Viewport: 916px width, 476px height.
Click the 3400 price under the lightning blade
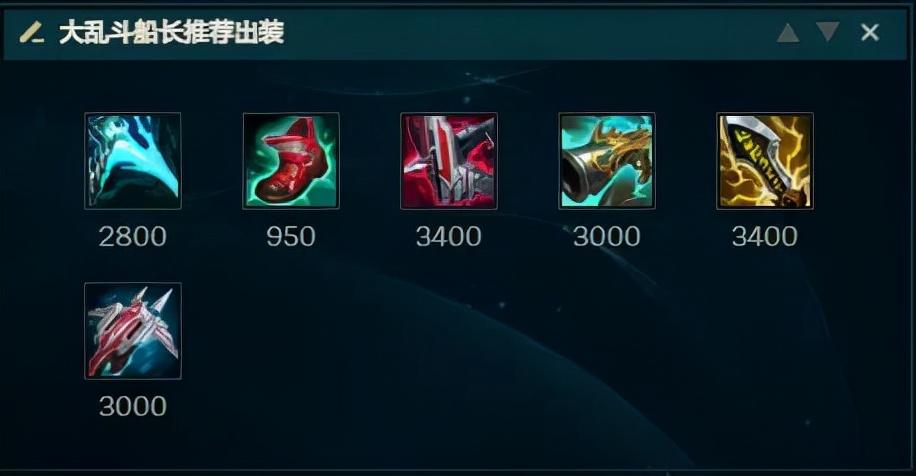click(765, 236)
